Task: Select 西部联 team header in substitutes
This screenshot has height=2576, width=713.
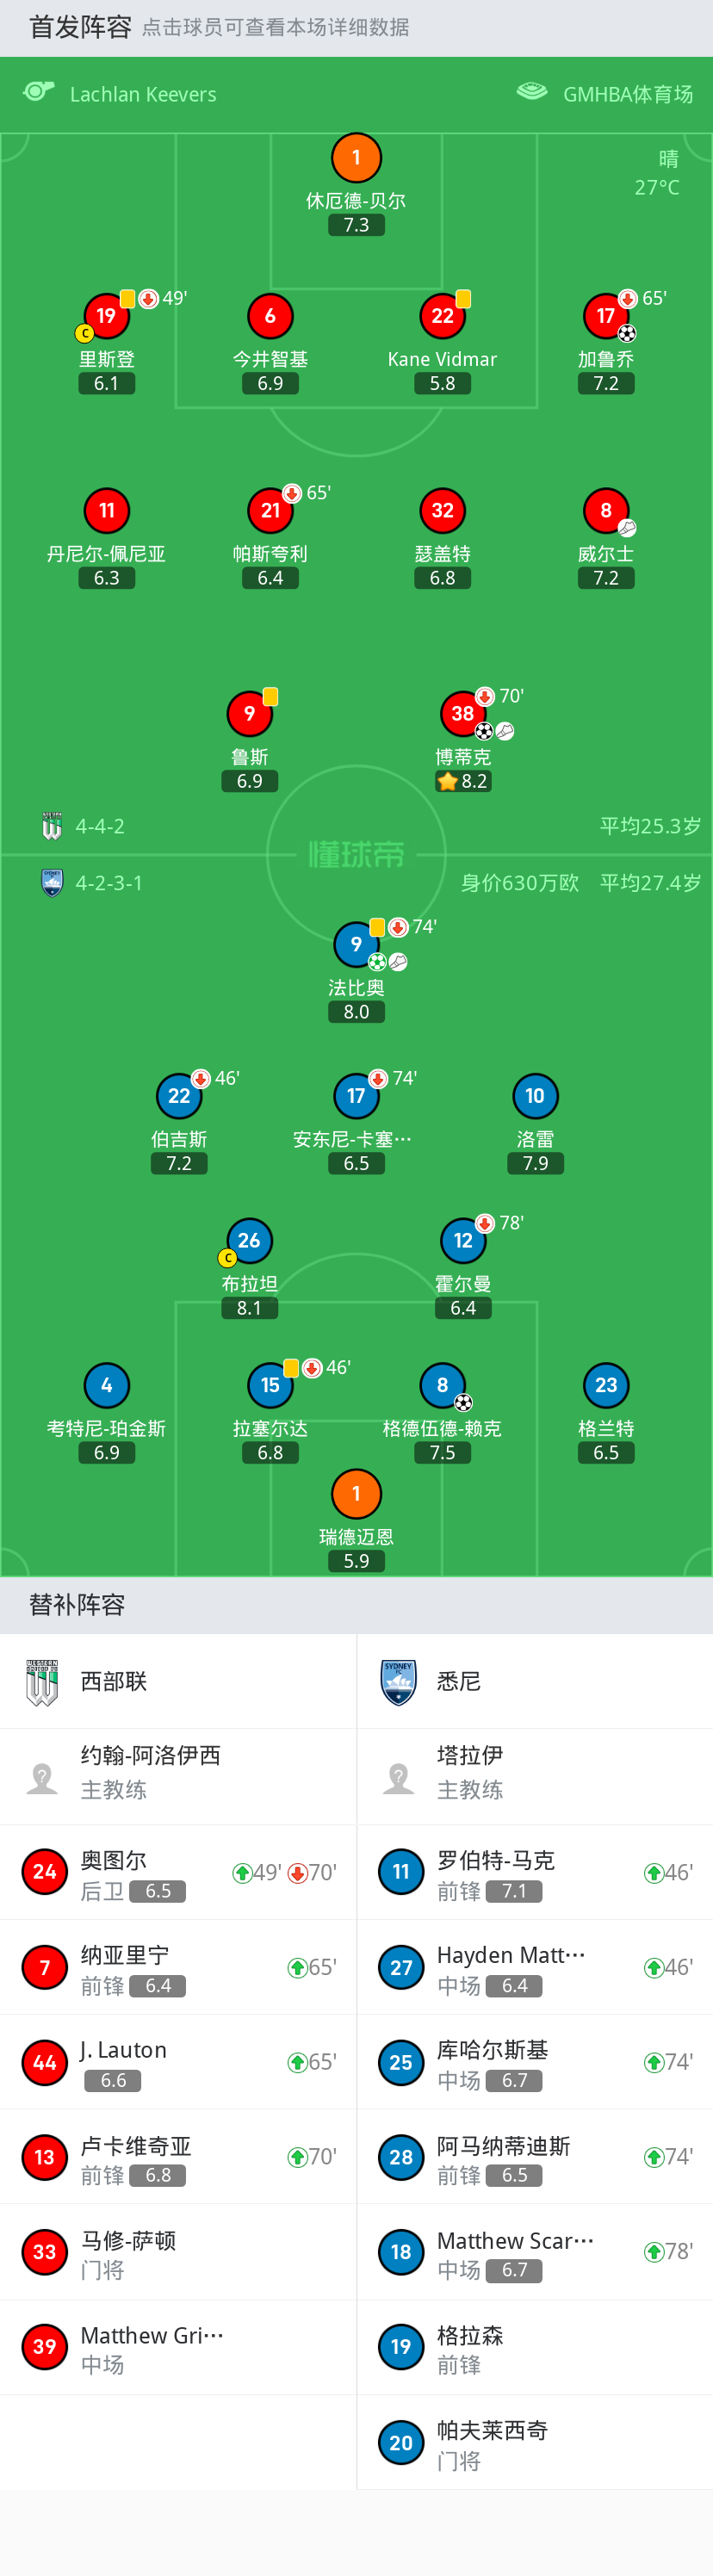Action: pos(113,1681)
